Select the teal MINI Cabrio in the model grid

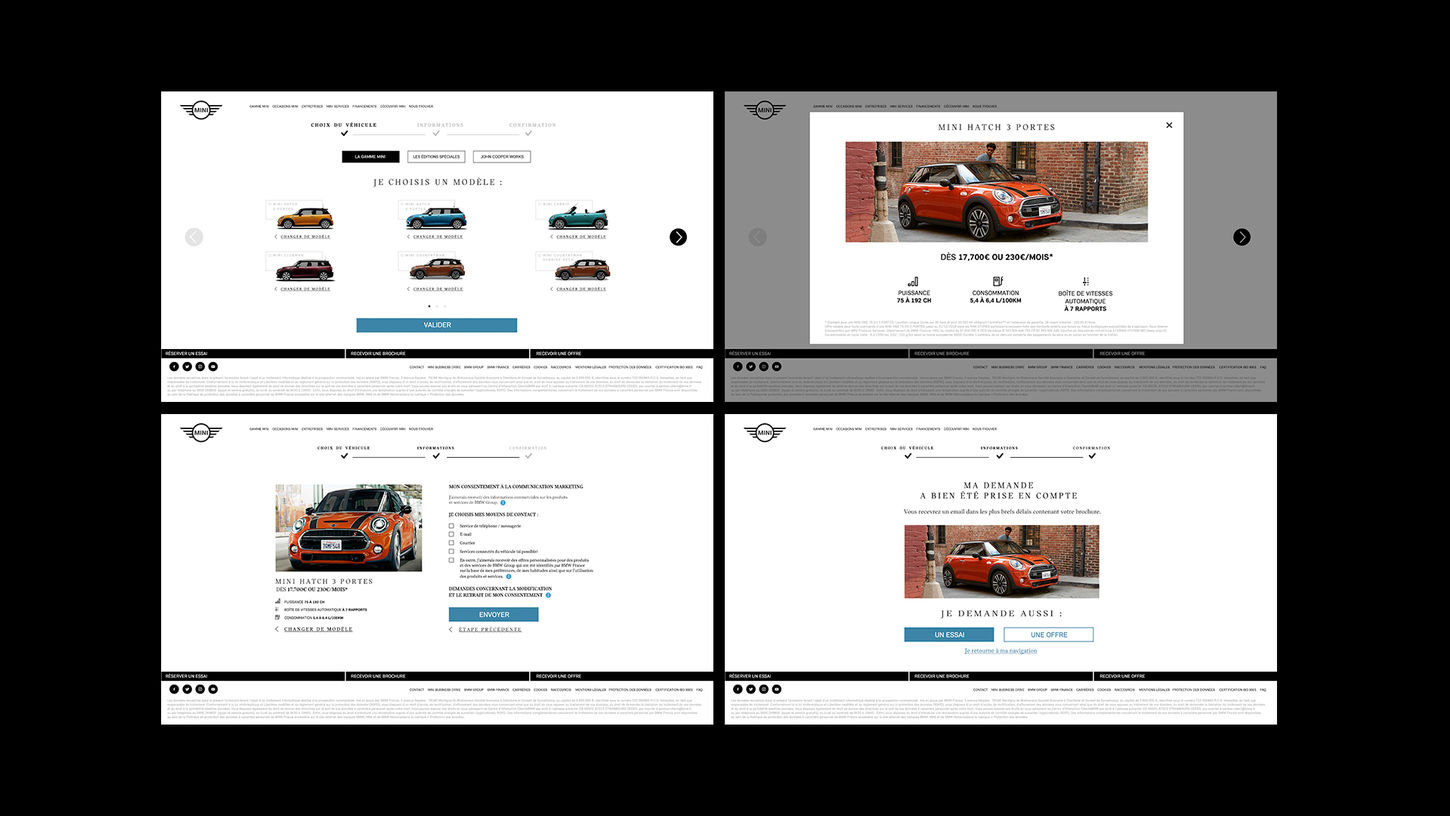(578, 218)
